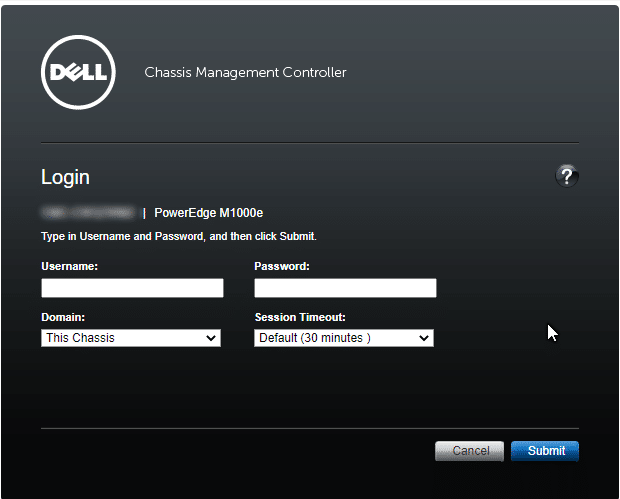Click the Login heading
The image size is (620, 499).
(x=65, y=177)
